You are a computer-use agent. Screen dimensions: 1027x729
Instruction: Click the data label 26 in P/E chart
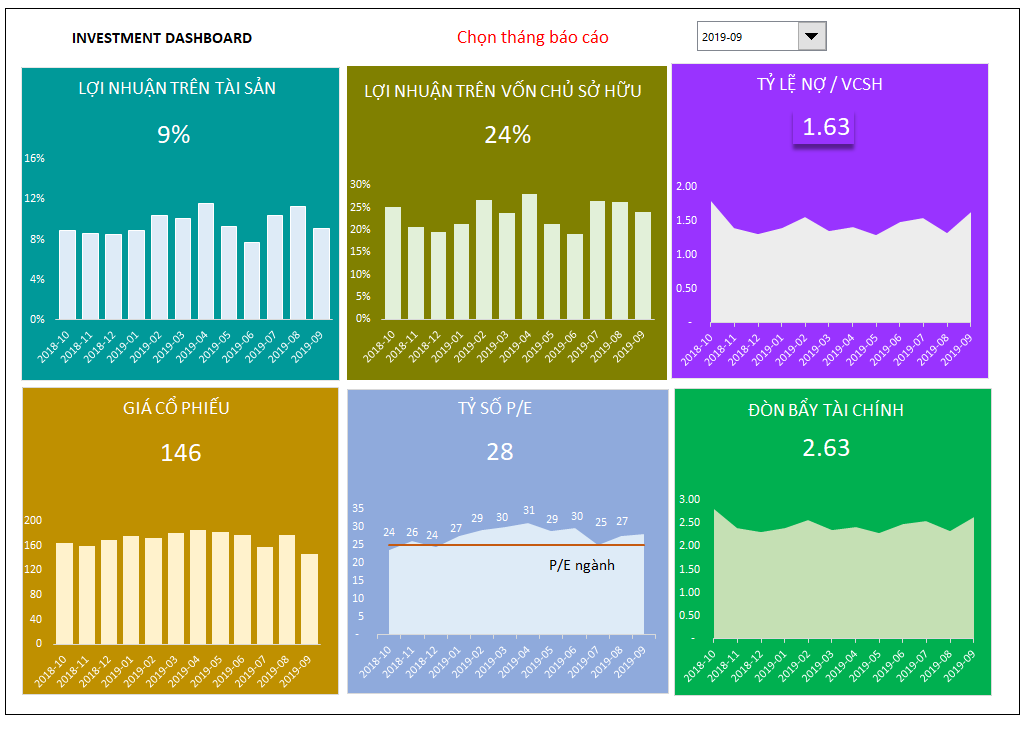tap(412, 532)
